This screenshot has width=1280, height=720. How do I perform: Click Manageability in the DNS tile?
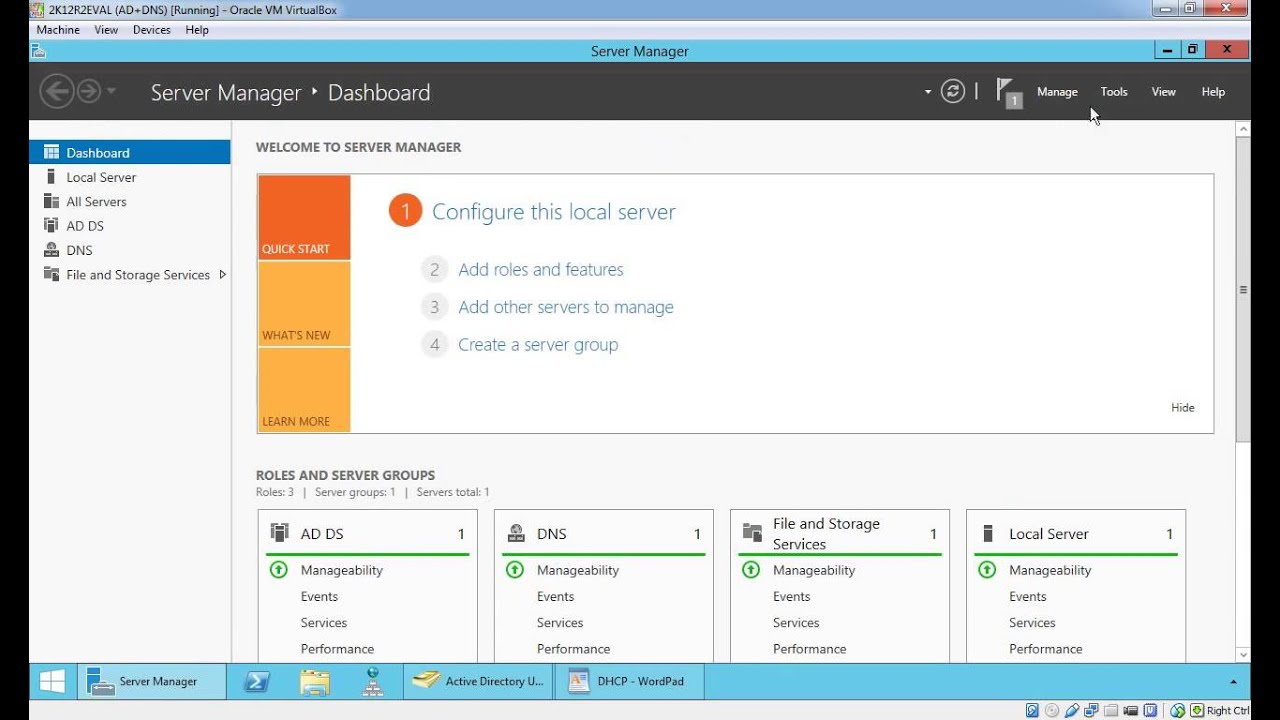coord(578,570)
